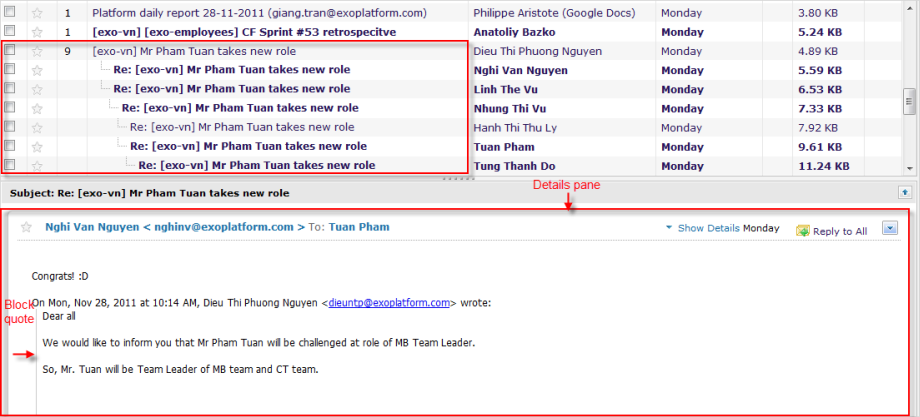This screenshot has height=417, width=920.
Task: Click the Reply to All label
Action: coord(840,231)
